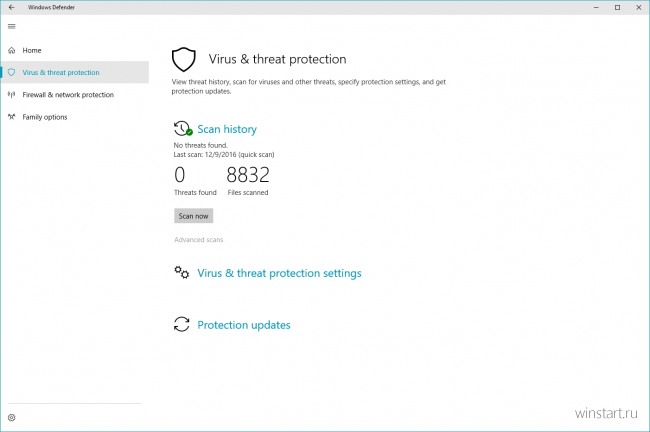This screenshot has width=650, height=432.
Task: Open settings via the gear icon at bottom left
Action: click(12, 417)
